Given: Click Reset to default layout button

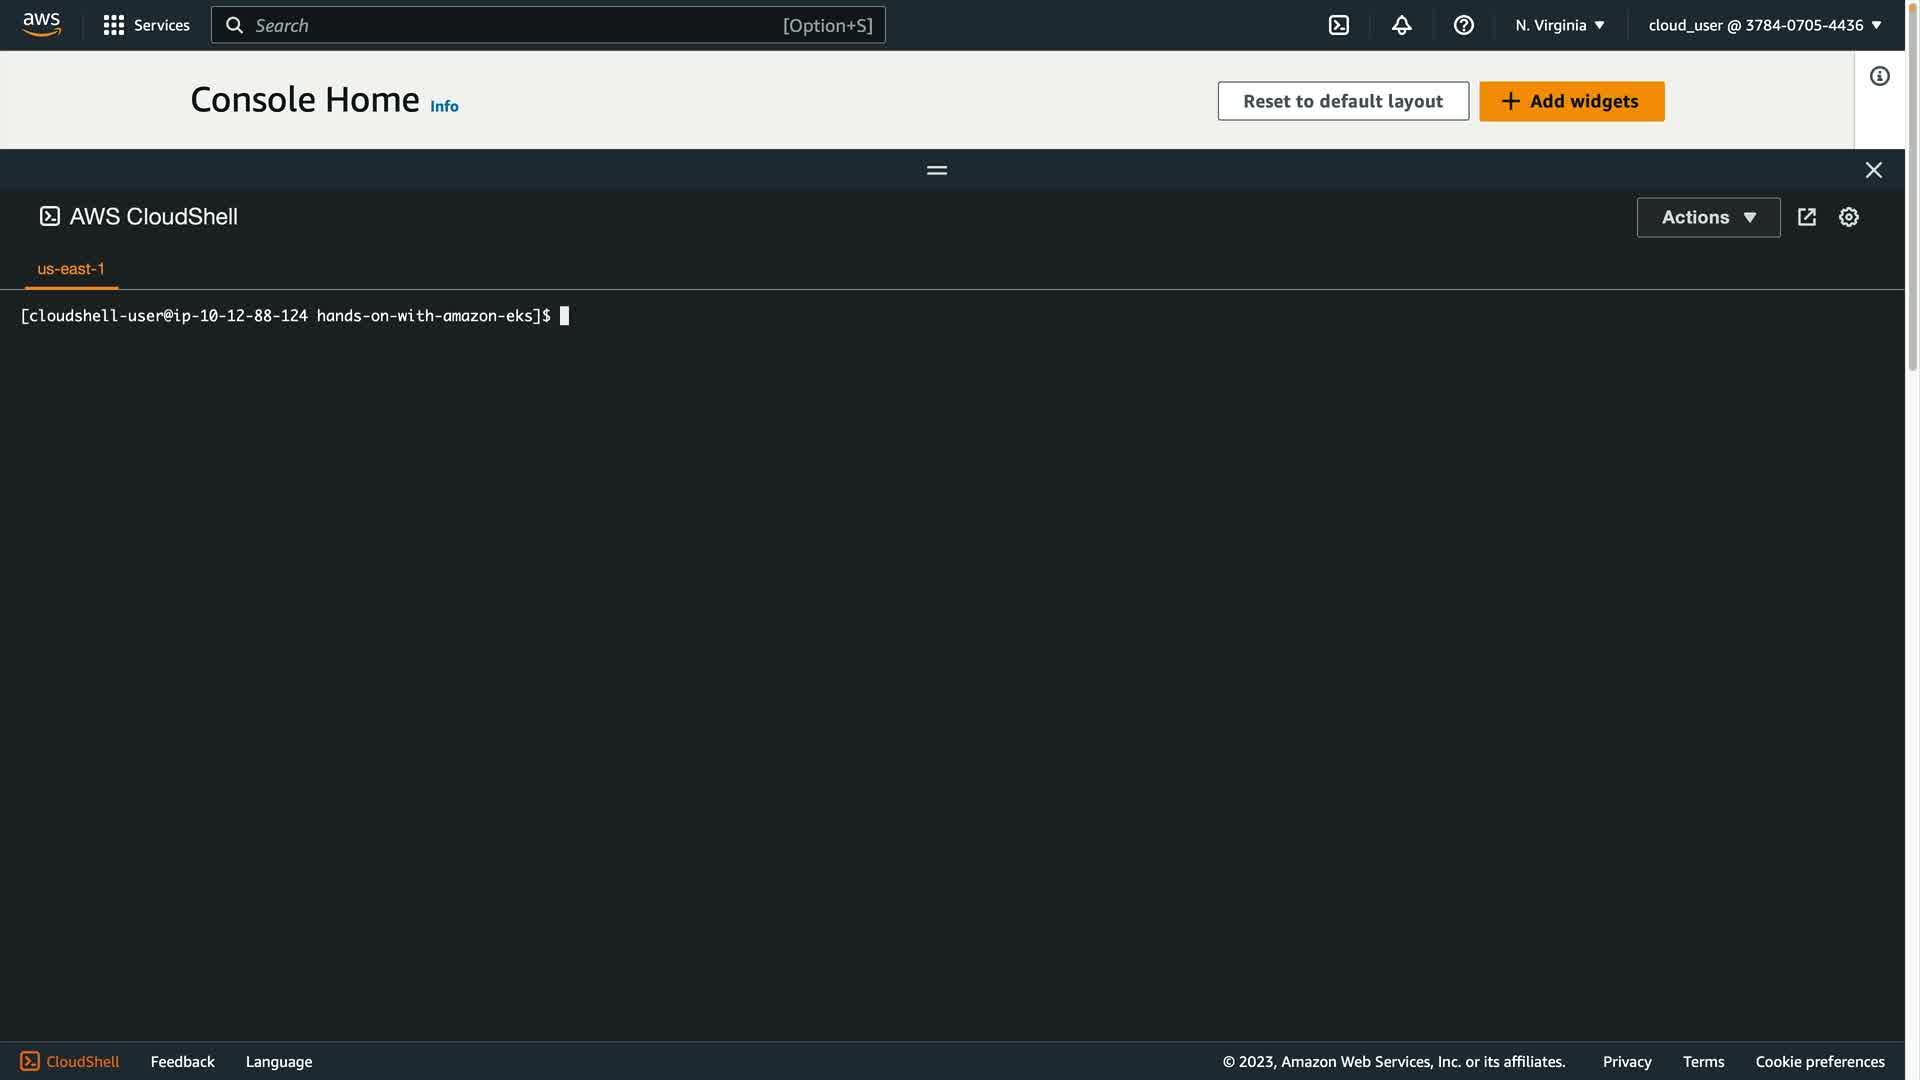Looking at the screenshot, I should coord(1342,101).
